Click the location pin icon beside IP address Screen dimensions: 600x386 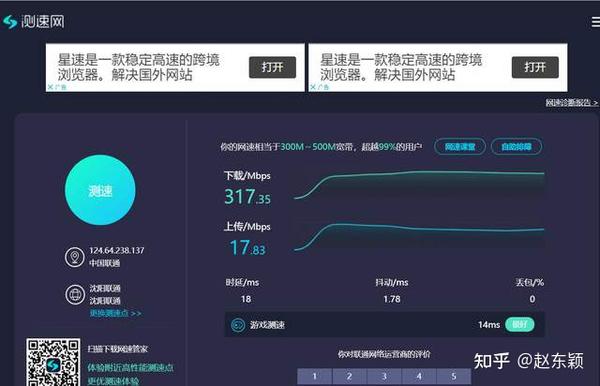(75, 257)
